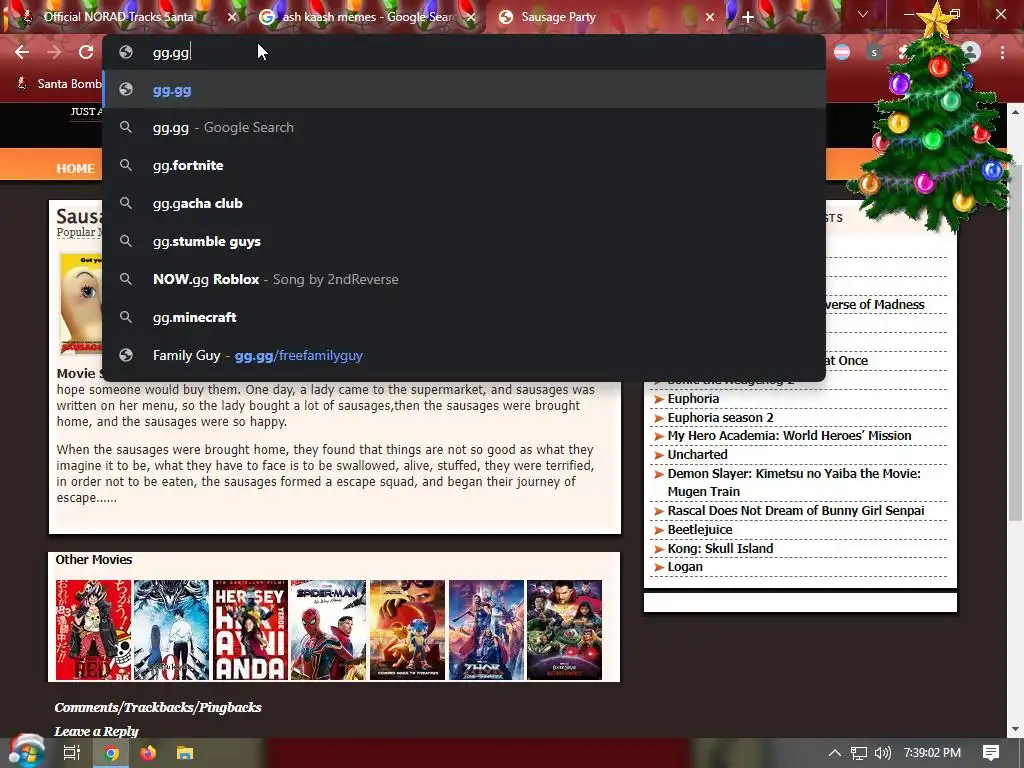Image resolution: width=1024 pixels, height=768 pixels.
Task: Close the Official NORAD Tracks Santa tab
Action: coord(232,17)
